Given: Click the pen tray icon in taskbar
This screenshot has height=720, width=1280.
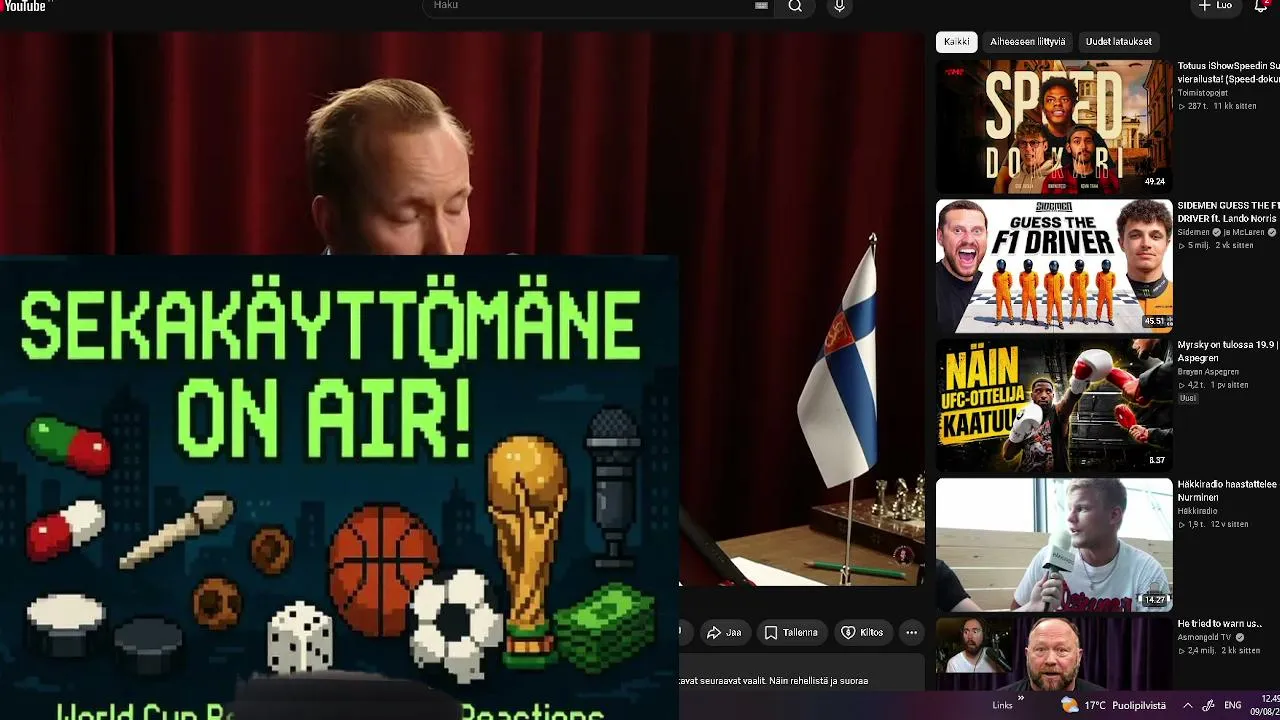Looking at the screenshot, I should click(1208, 705).
